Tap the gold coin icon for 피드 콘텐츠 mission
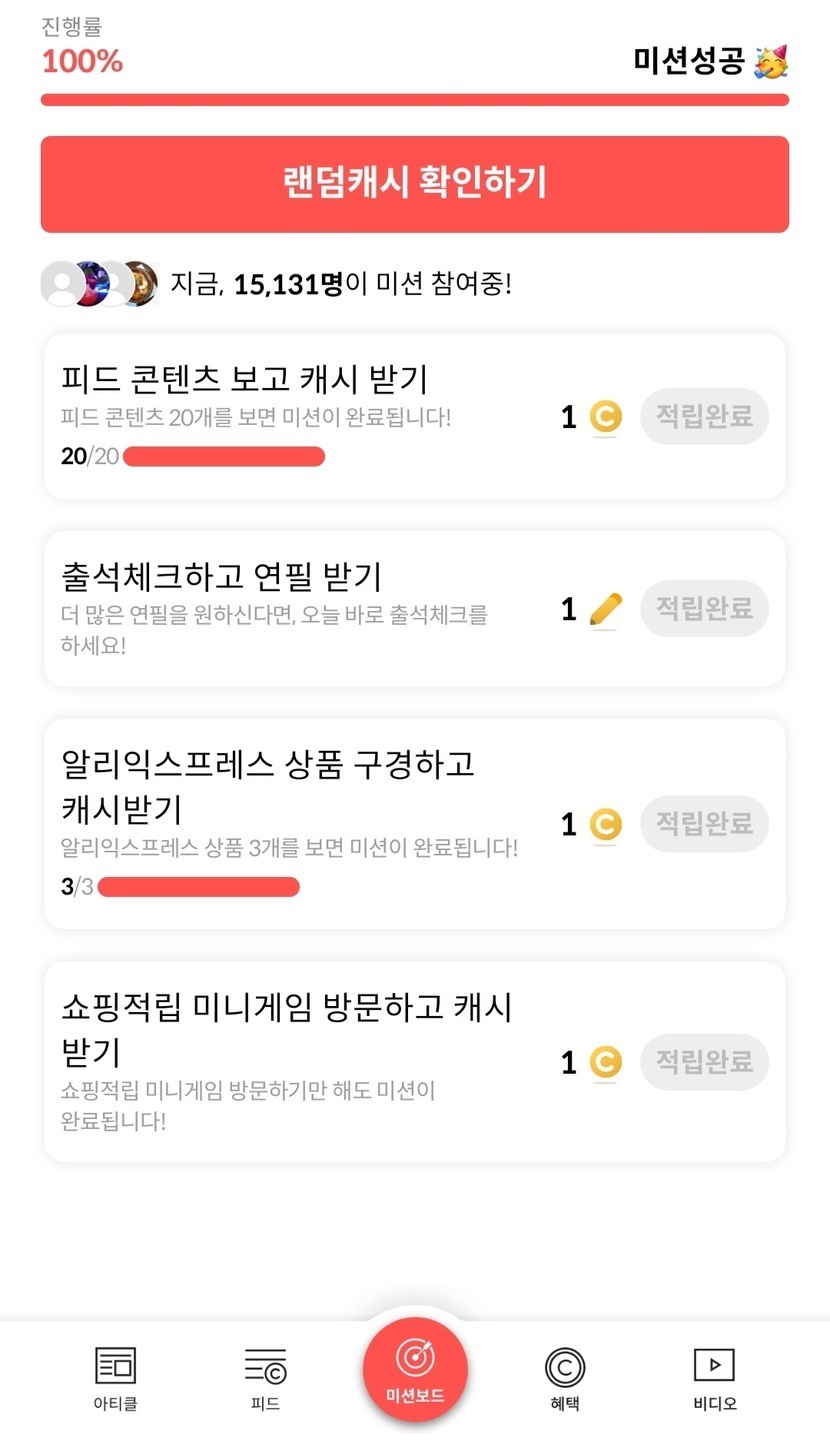This screenshot has width=830, height=1448. point(605,417)
